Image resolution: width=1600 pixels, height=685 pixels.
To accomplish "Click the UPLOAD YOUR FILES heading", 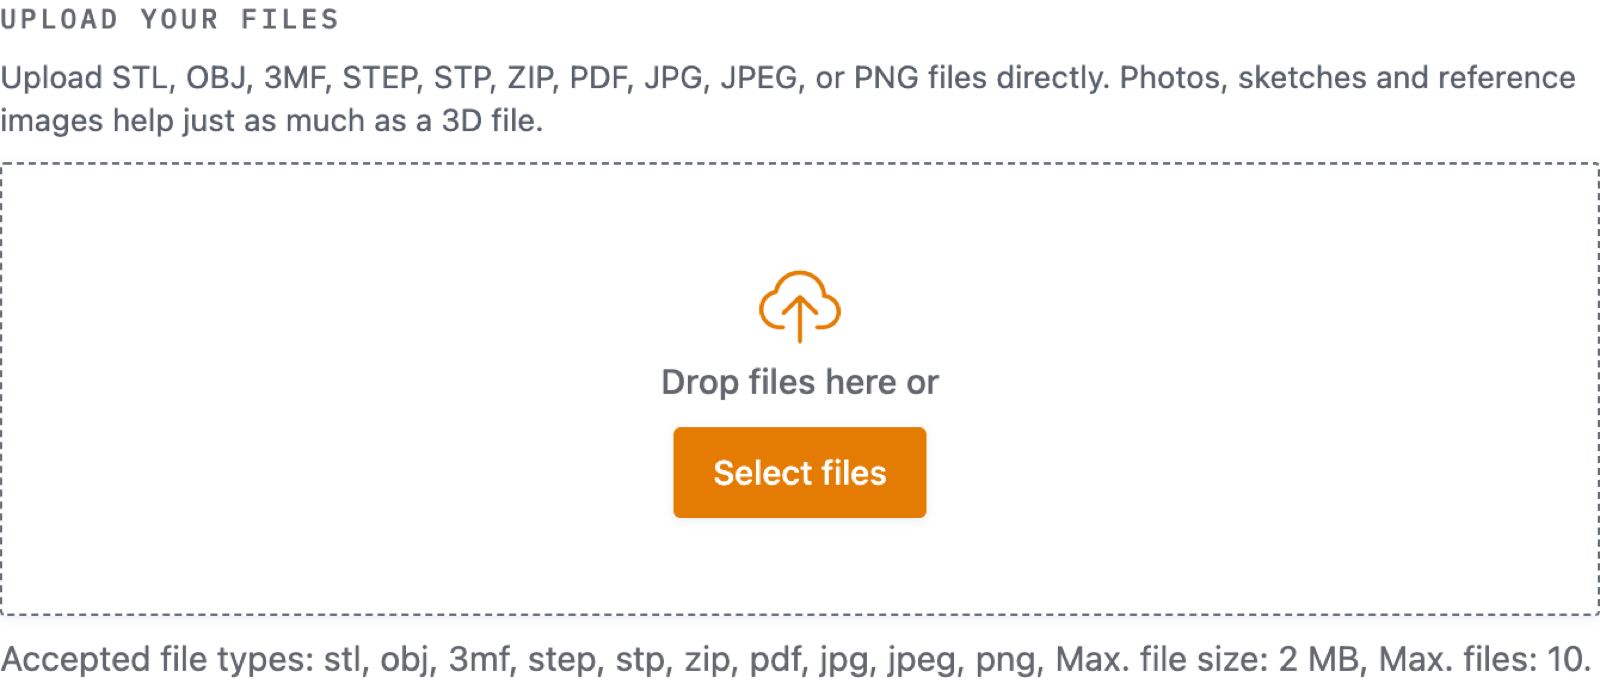I will pyautogui.click(x=169, y=19).
